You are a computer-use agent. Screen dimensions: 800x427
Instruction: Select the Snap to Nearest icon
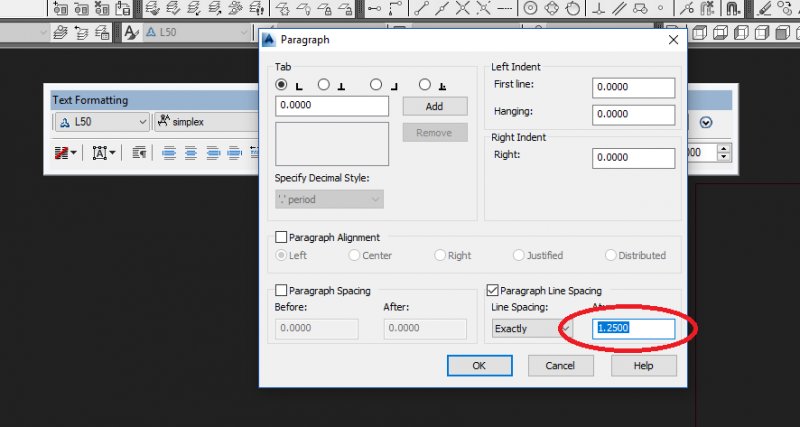click(x=687, y=8)
